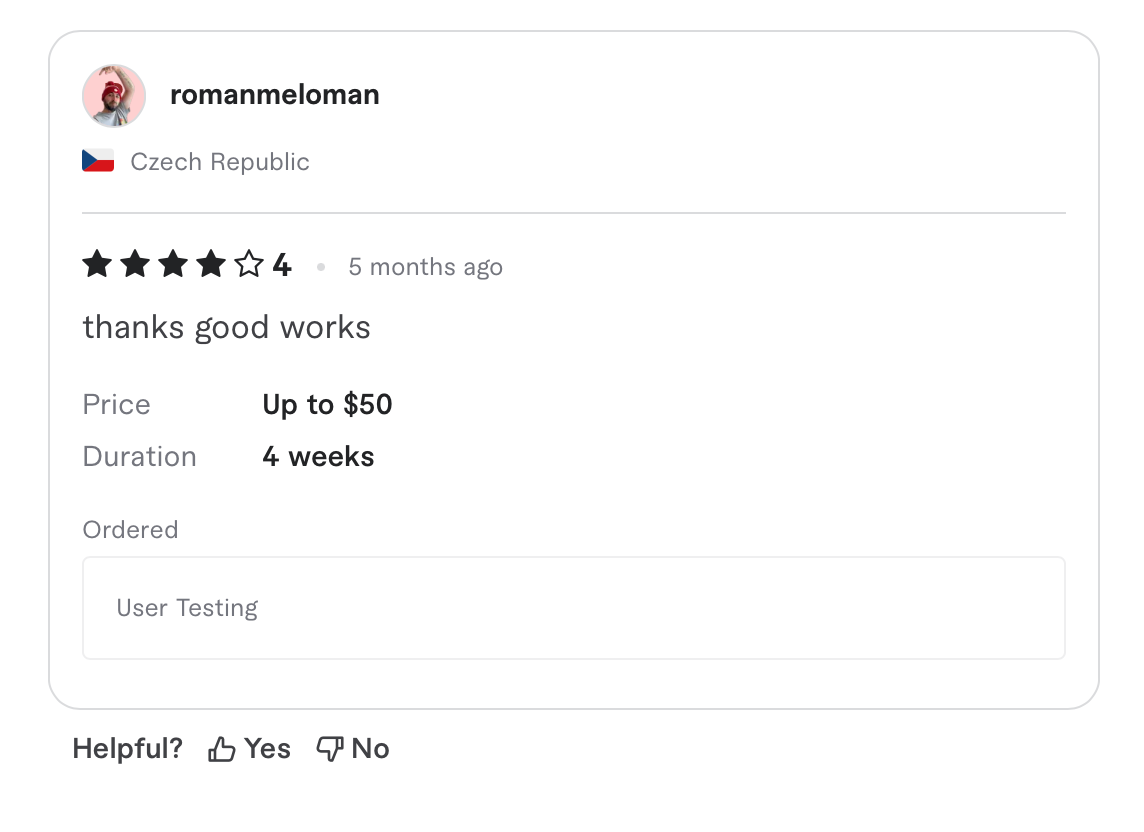
Task: Click the reviewer's profile avatar
Action: (113, 95)
